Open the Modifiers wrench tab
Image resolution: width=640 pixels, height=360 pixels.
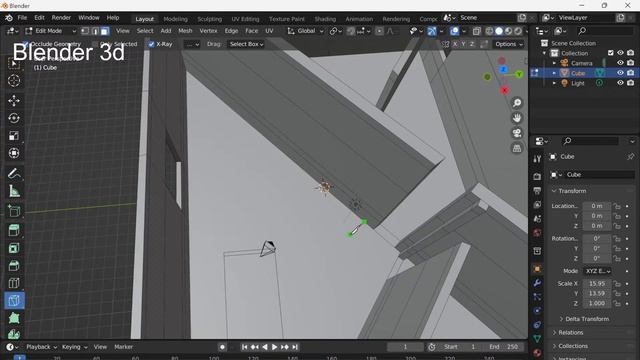pyautogui.click(x=537, y=283)
